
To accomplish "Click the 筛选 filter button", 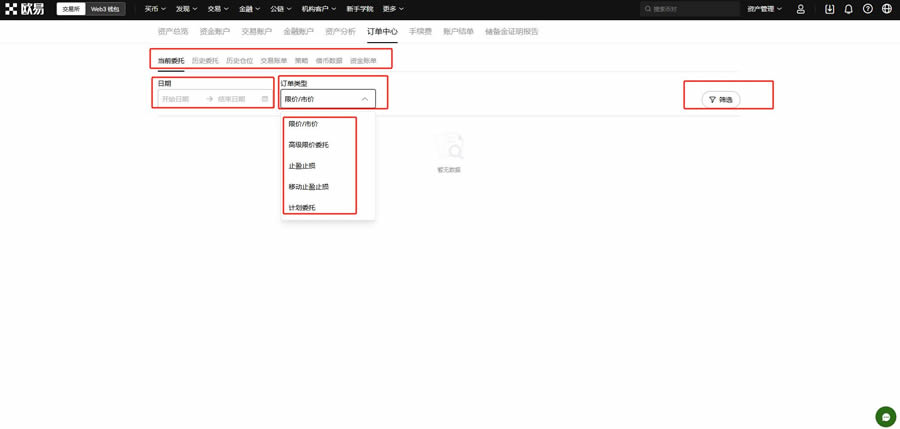I will 721,99.
